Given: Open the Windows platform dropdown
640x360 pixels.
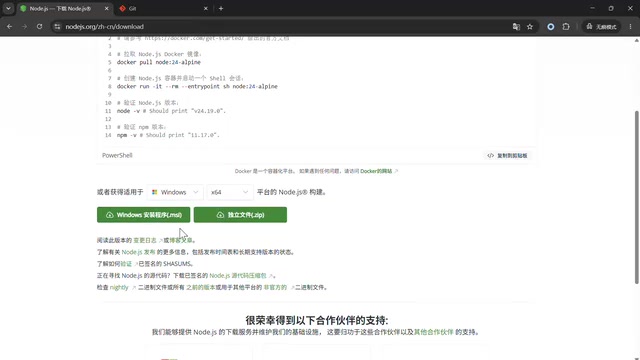Looking at the screenshot, I should (x=175, y=192).
